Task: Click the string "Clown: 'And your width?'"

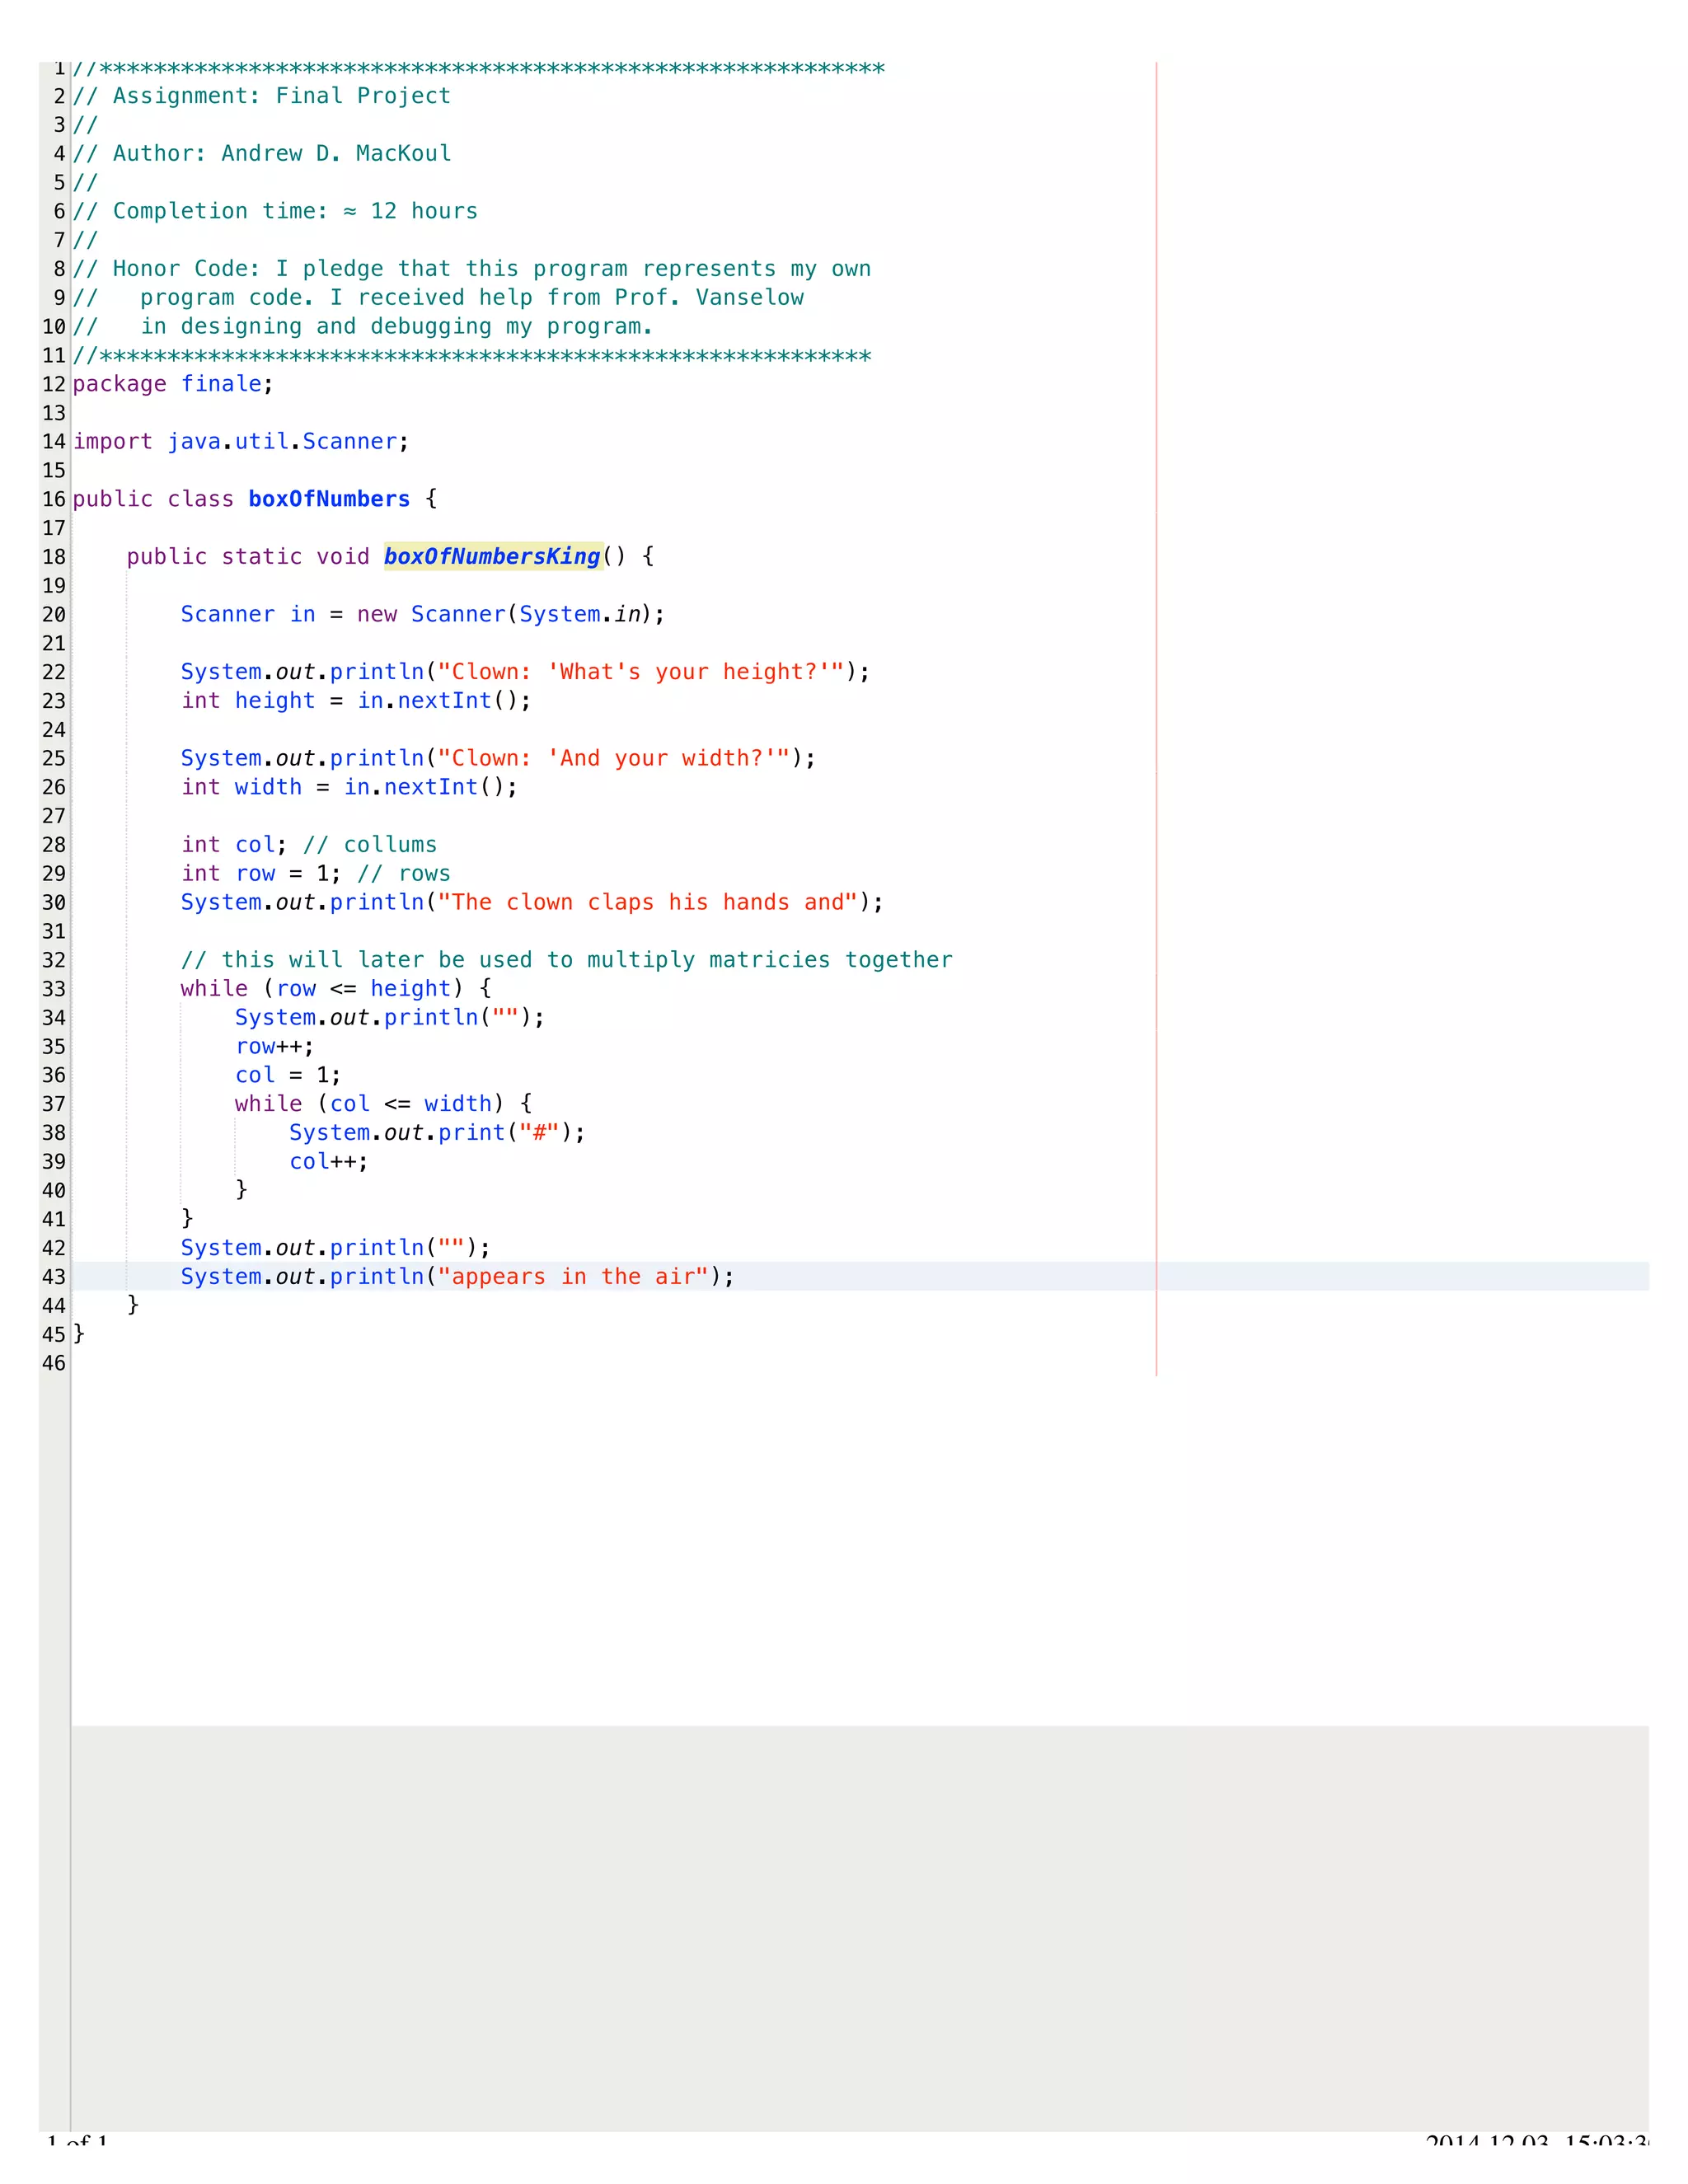Action: [614, 758]
